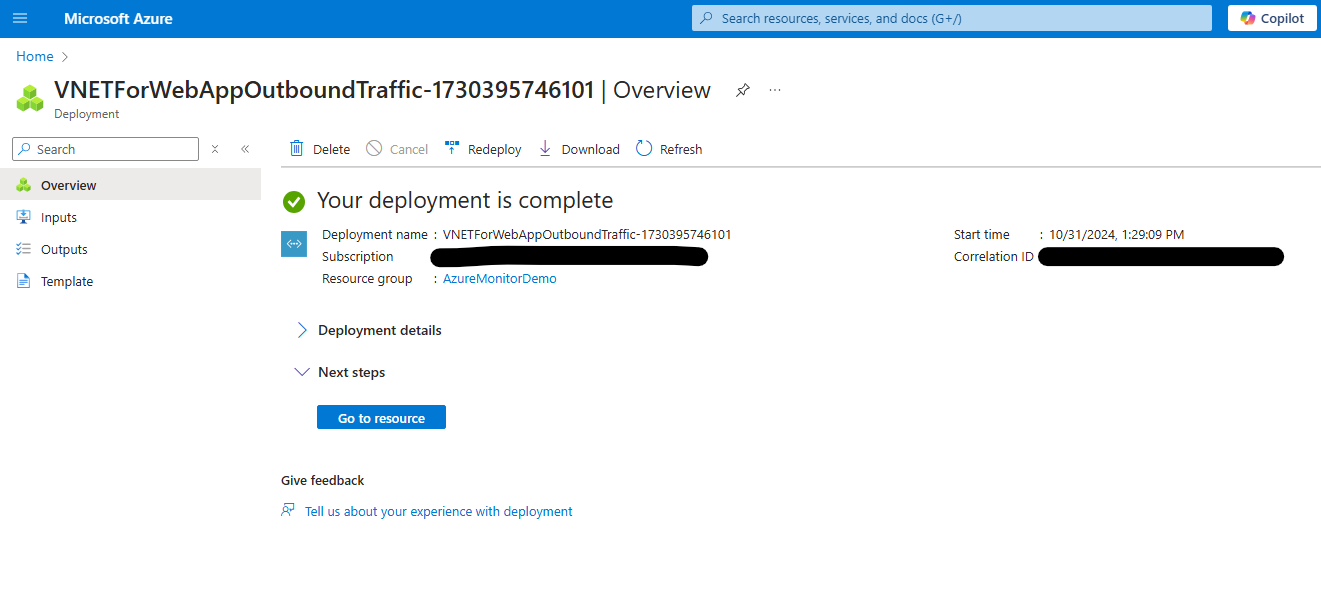Image resolution: width=1321 pixels, height=605 pixels.
Task: Open the ellipsis more options menu
Action: point(775,90)
